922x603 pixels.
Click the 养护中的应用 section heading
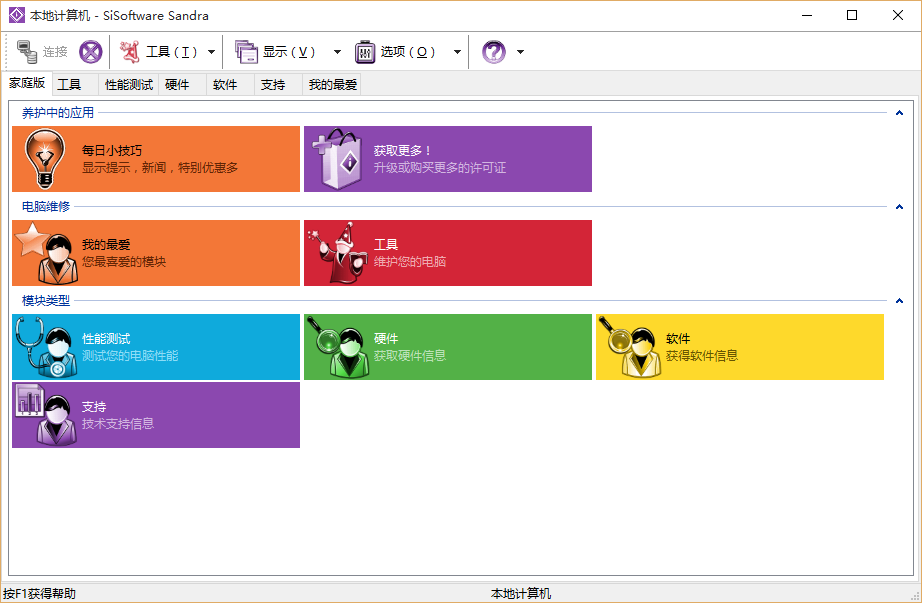[58, 113]
